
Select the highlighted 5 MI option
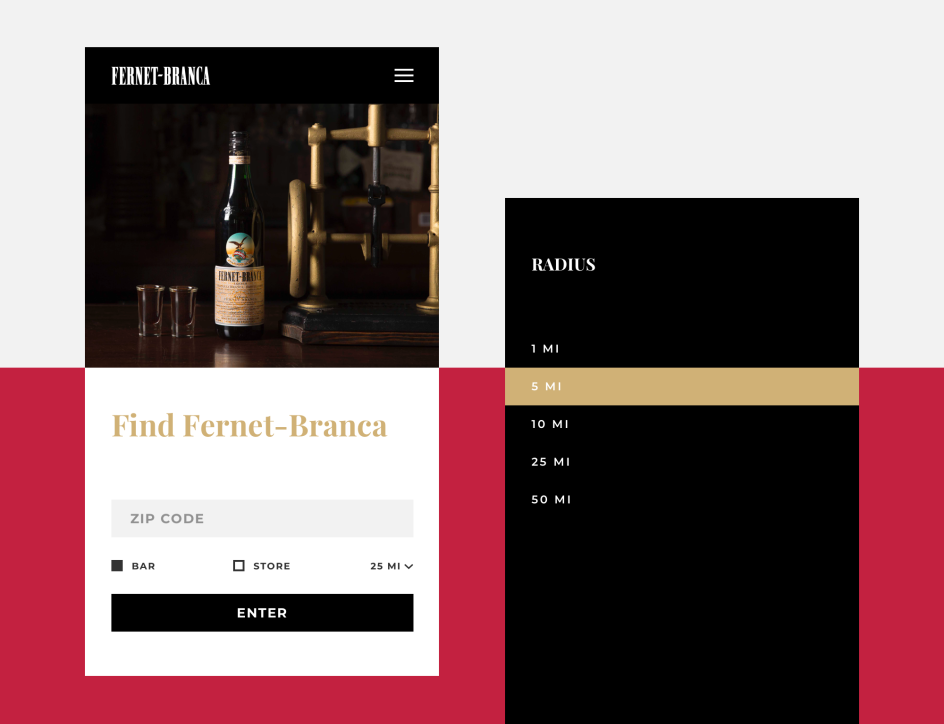coord(682,386)
